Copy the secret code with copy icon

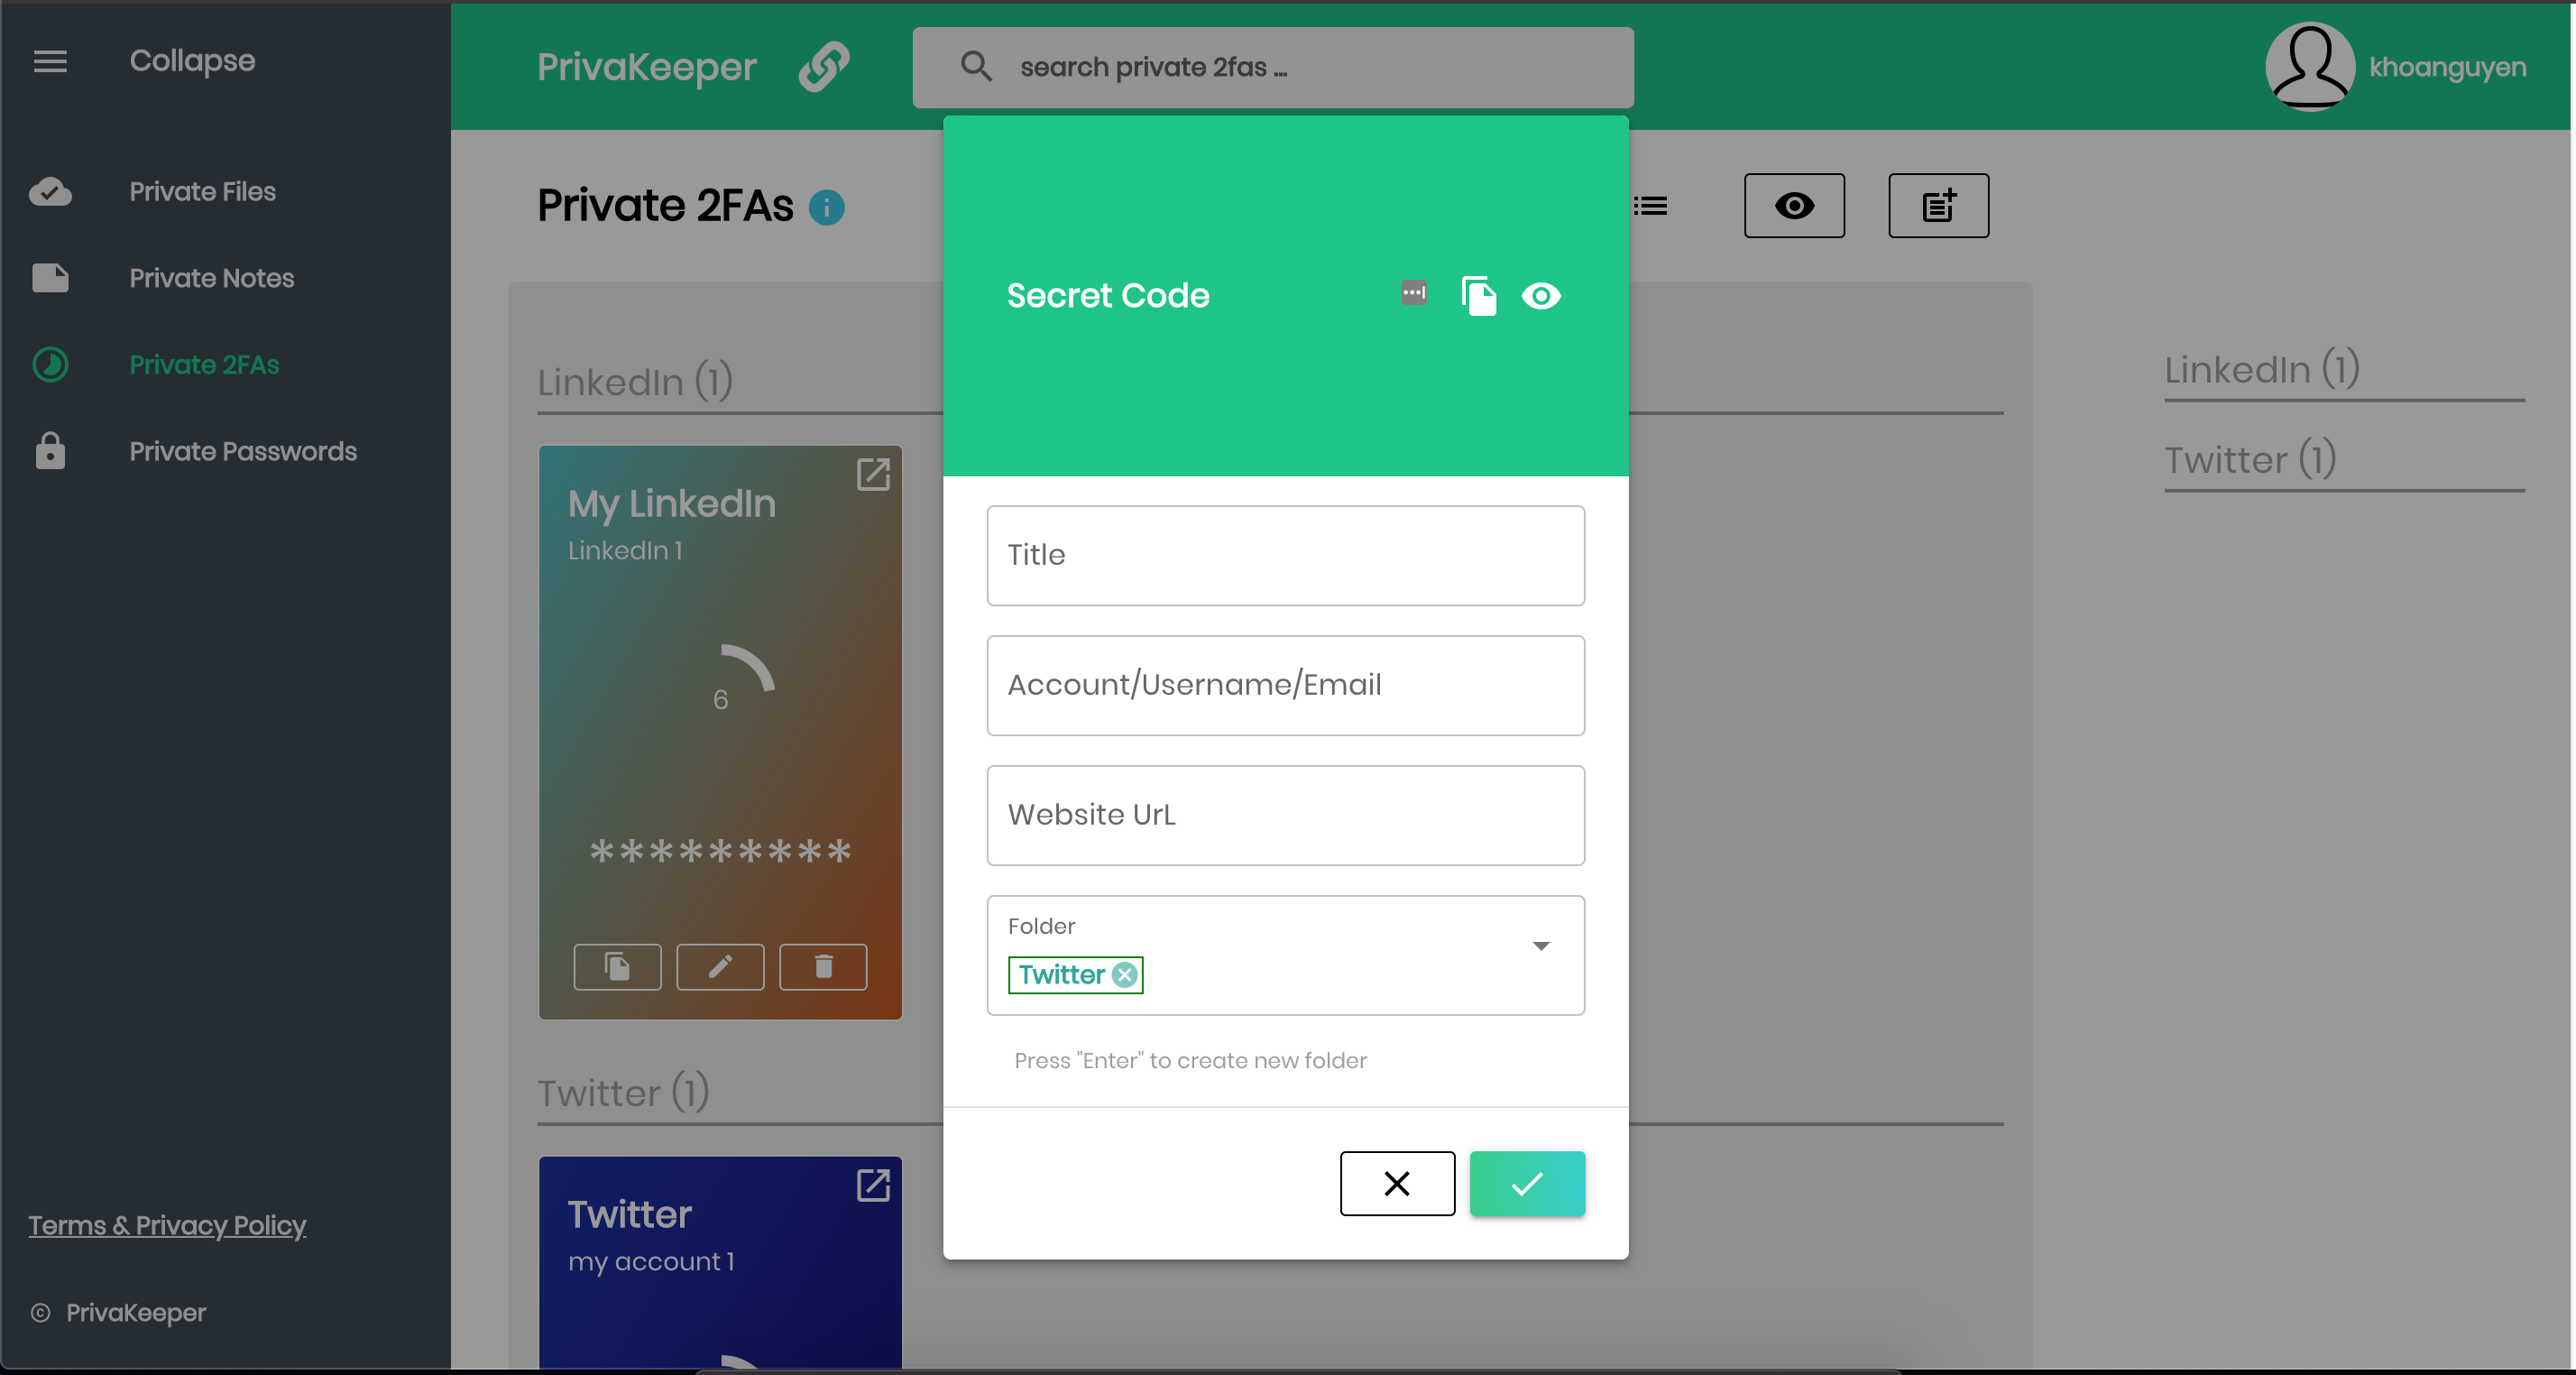point(1478,295)
